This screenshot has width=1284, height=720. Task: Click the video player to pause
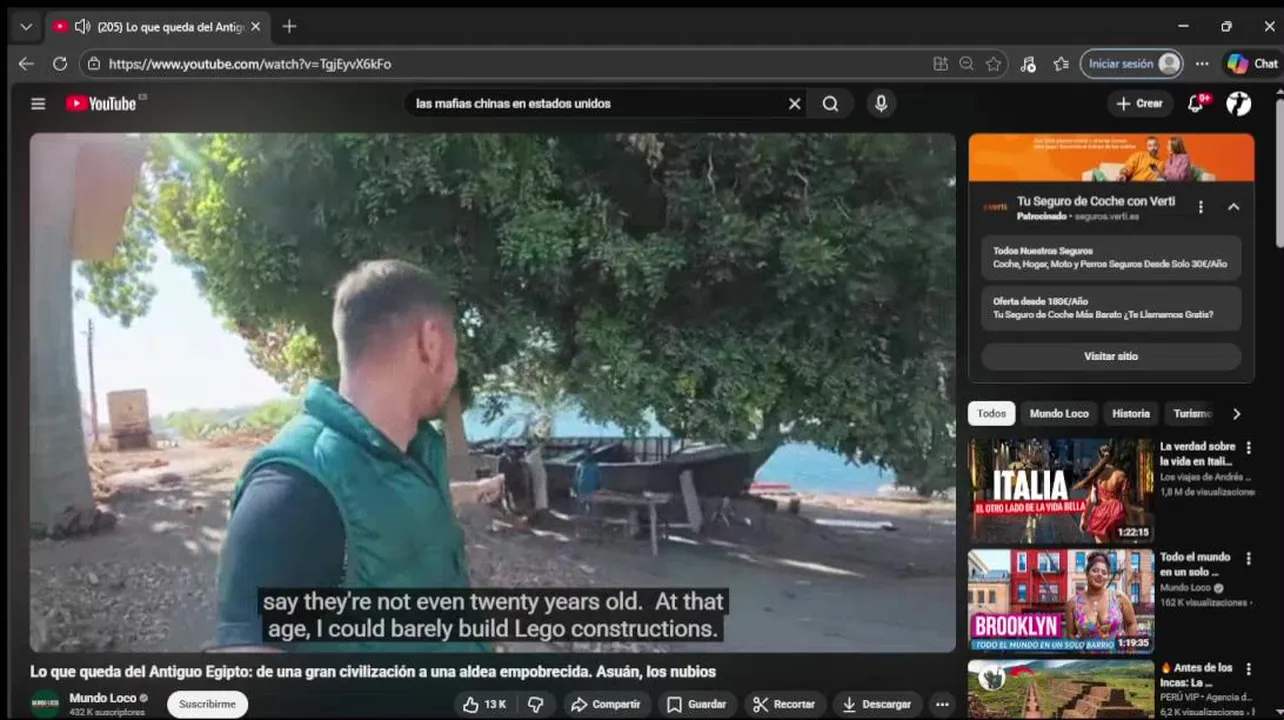[492, 393]
